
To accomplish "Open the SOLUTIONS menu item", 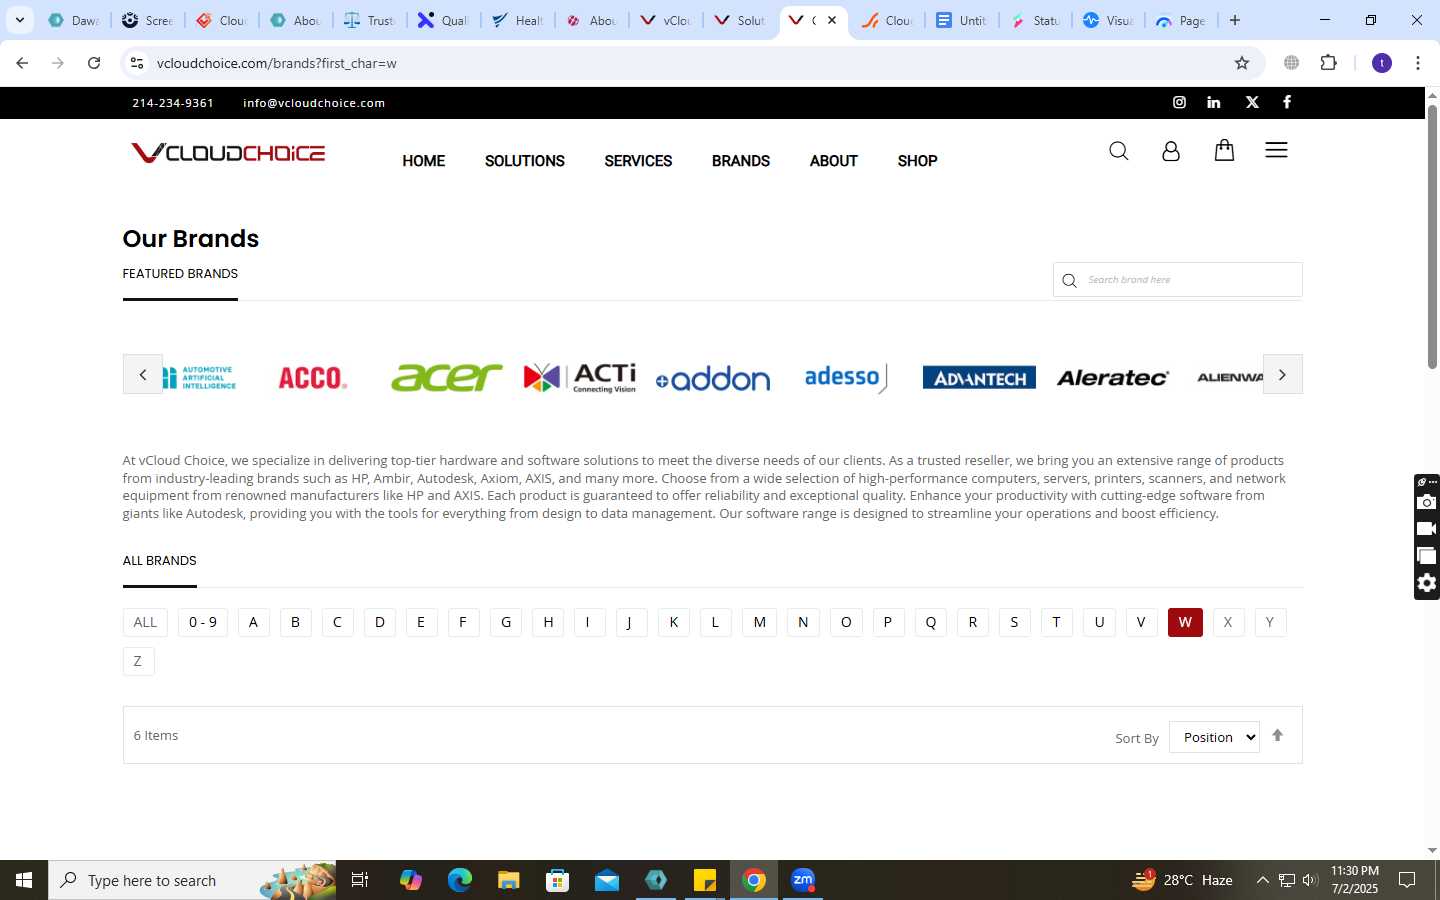I will coord(525,161).
